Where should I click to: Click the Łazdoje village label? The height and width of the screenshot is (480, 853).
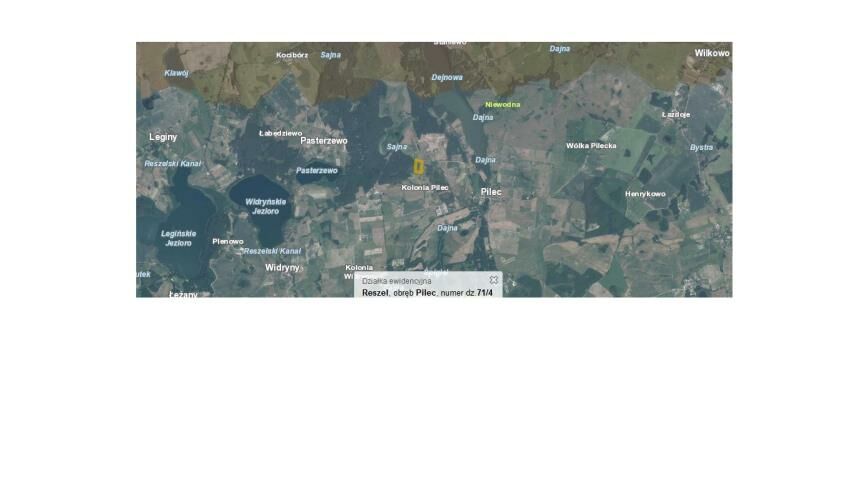(x=676, y=115)
